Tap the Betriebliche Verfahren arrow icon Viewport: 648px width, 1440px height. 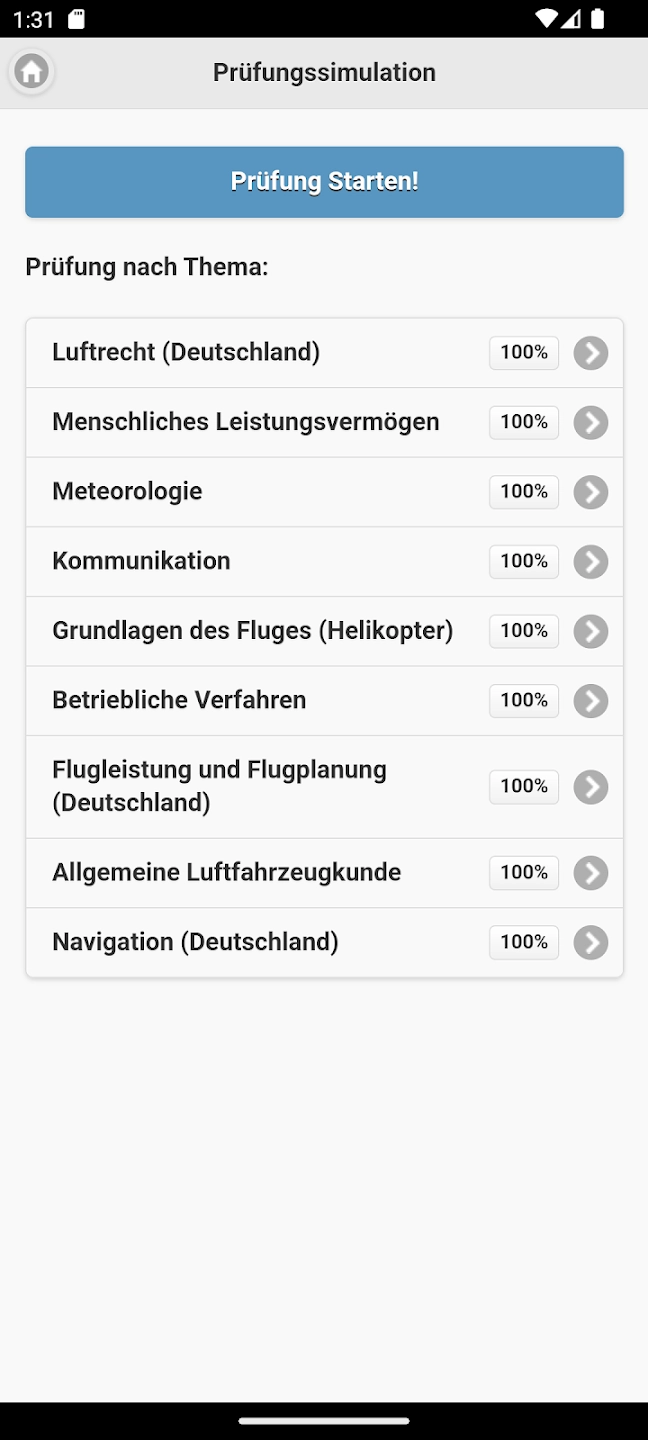[591, 701]
